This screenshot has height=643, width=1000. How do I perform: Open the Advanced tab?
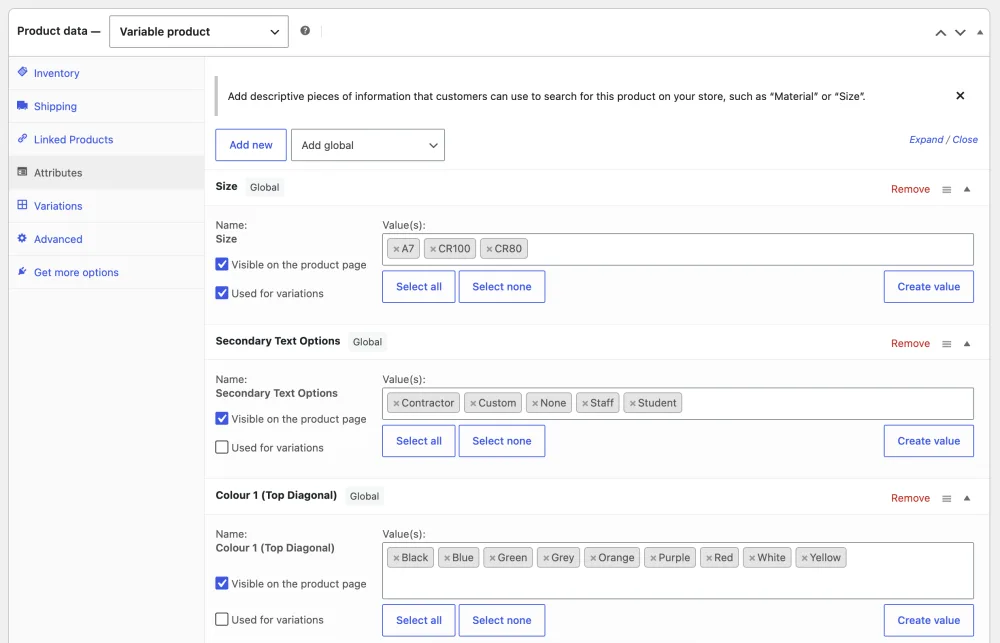click(107, 239)
